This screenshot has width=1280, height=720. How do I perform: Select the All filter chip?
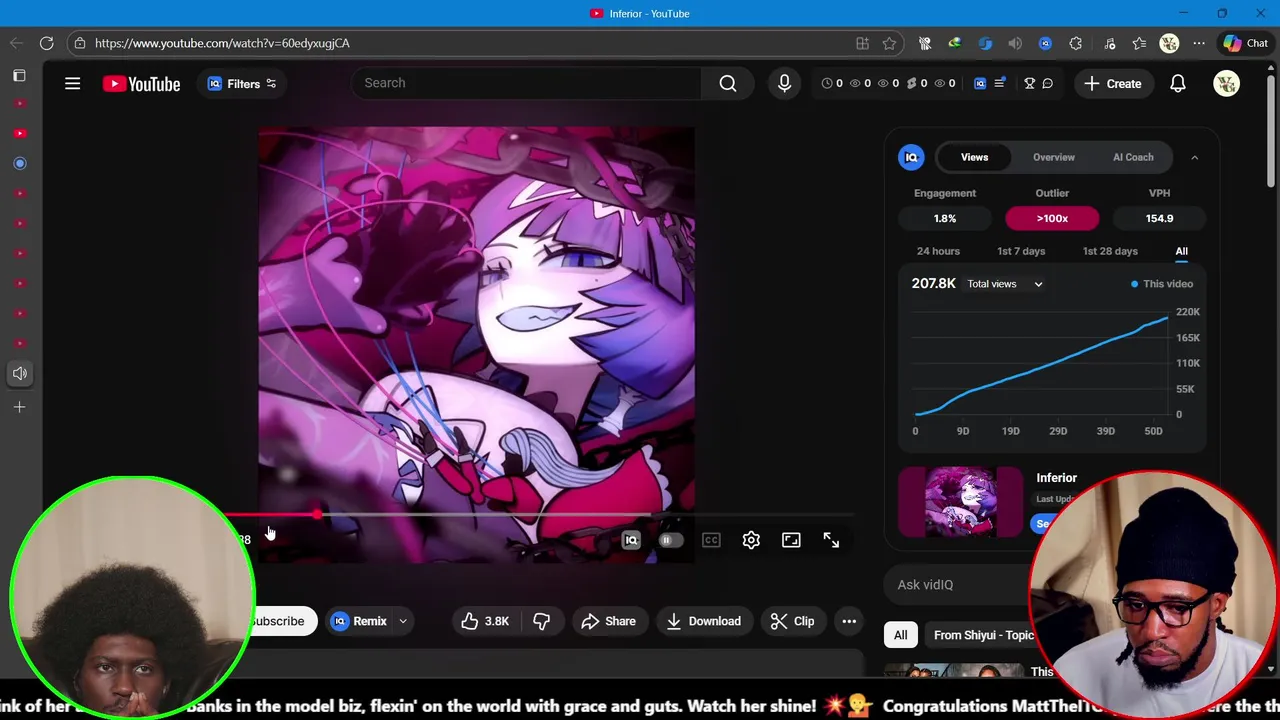pyautogui.click(x=900, y=635)
